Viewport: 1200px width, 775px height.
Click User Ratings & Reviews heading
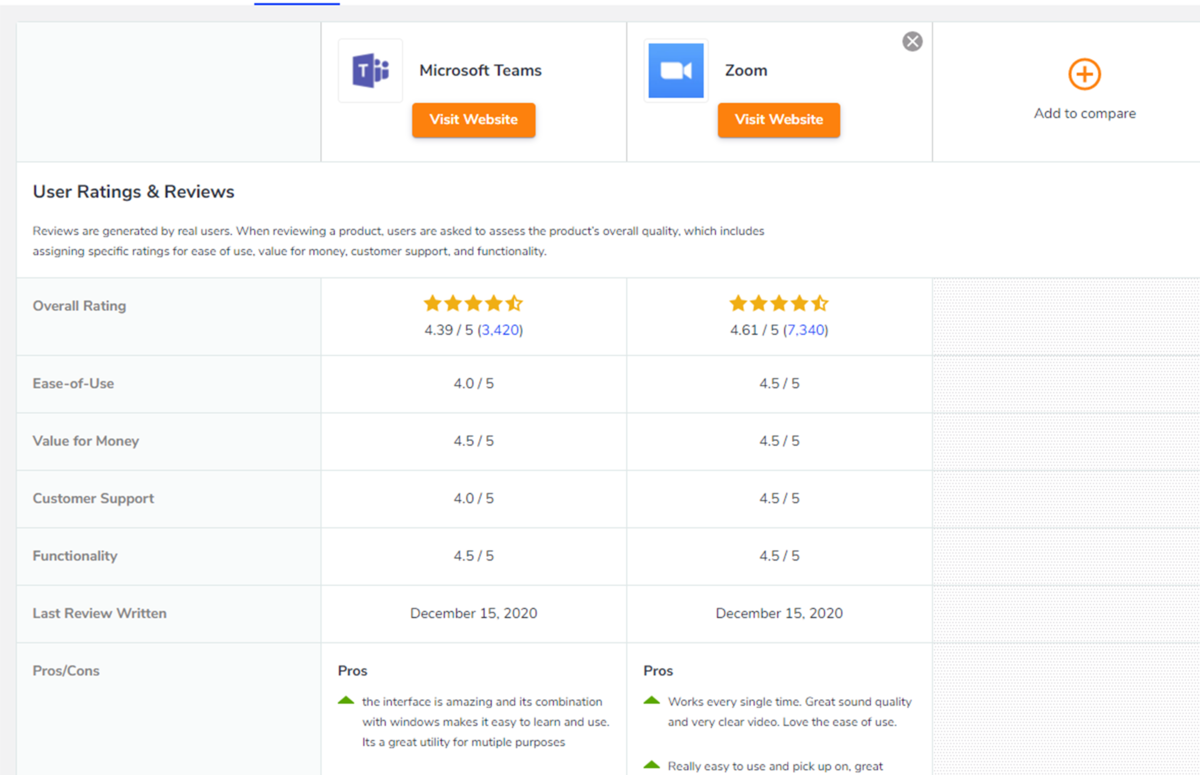pos(134,192)
